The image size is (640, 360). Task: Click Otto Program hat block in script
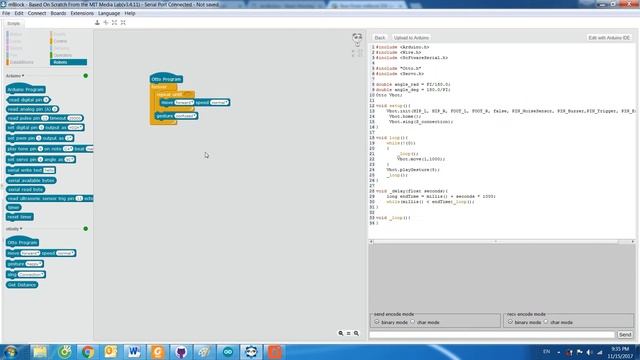pyautogui.click(x=166, y=78)
